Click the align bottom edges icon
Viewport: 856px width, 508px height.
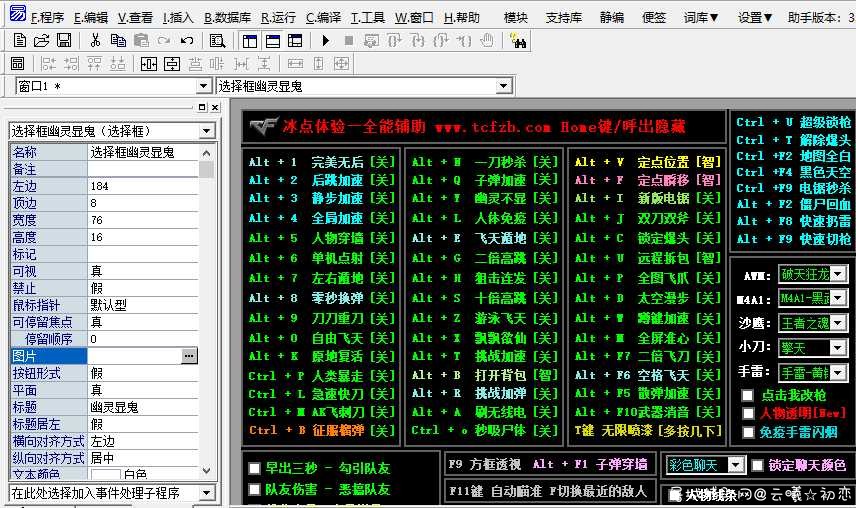(x=117, y=64)
